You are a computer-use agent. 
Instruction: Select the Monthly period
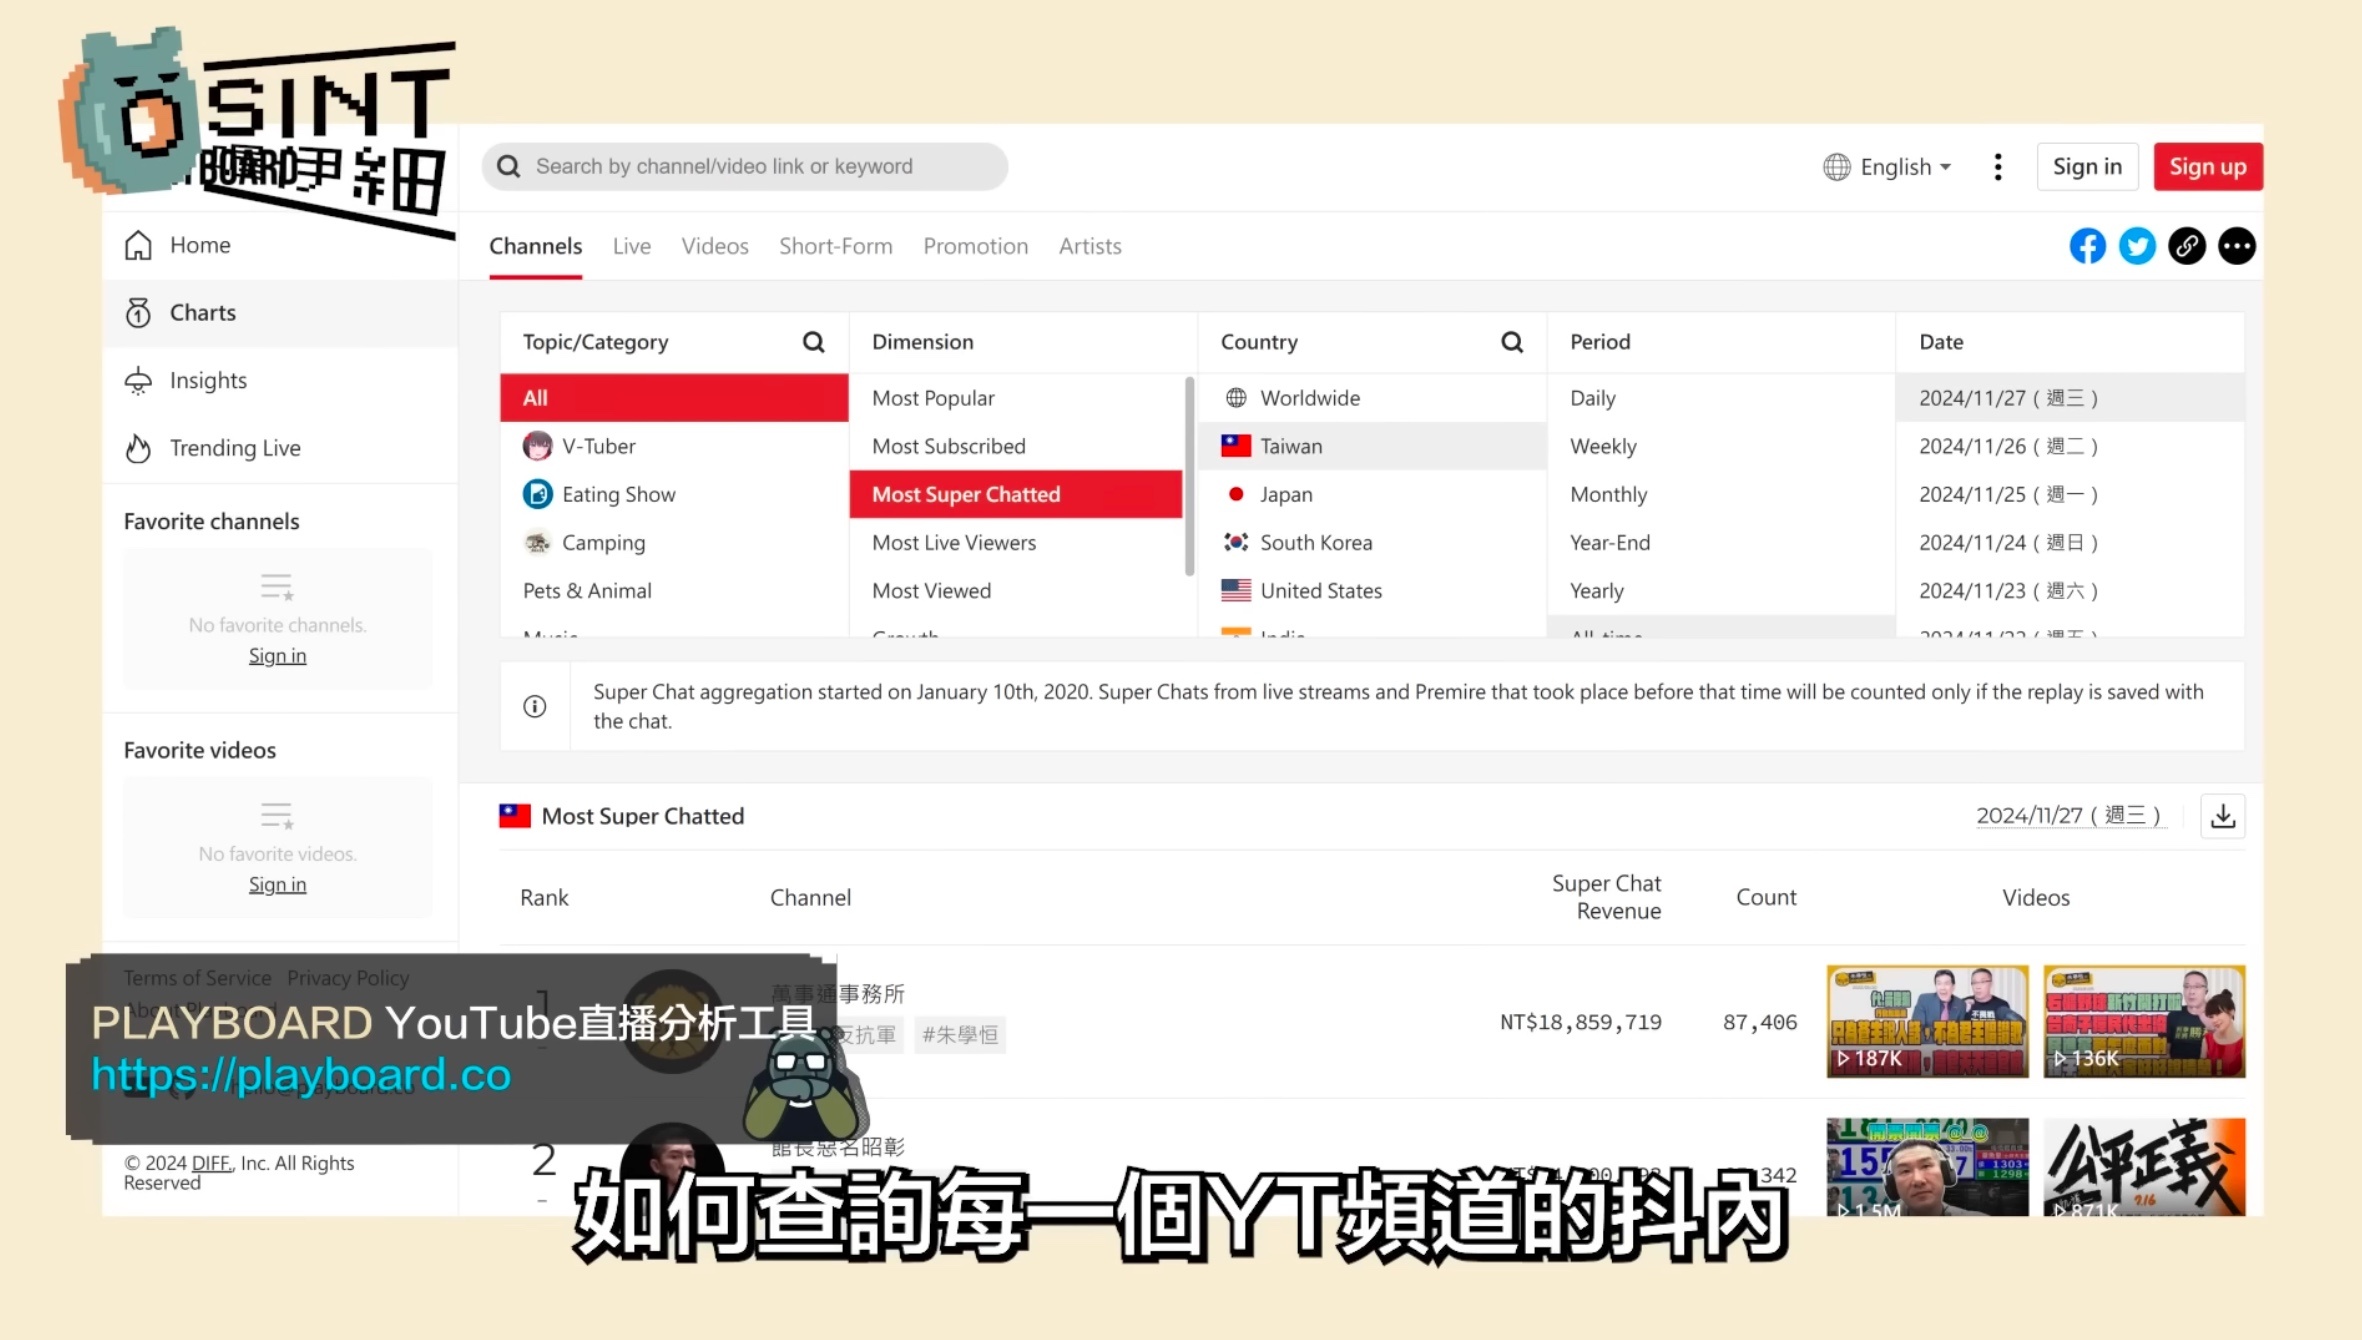1721,494
